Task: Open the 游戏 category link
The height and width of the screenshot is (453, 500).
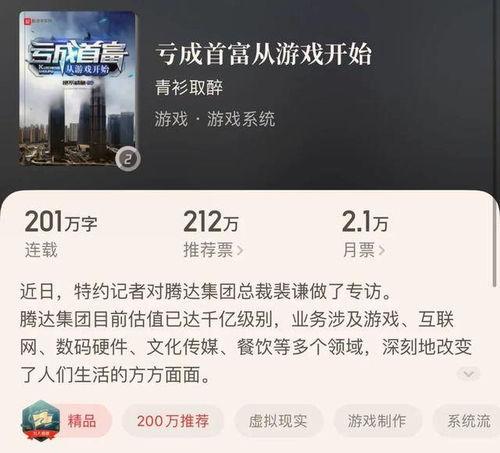Action: click(171, 119)
